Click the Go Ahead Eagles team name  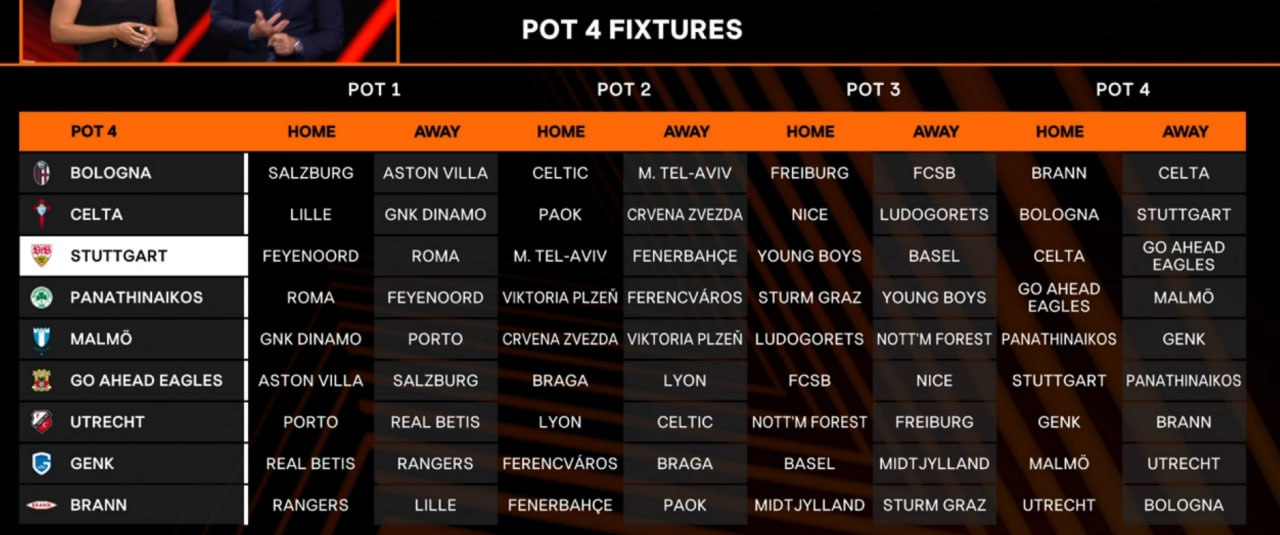tap(146, 380)
